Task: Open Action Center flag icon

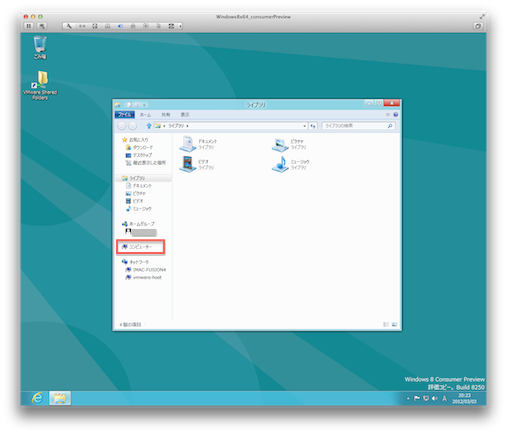Action: point(417,398)
